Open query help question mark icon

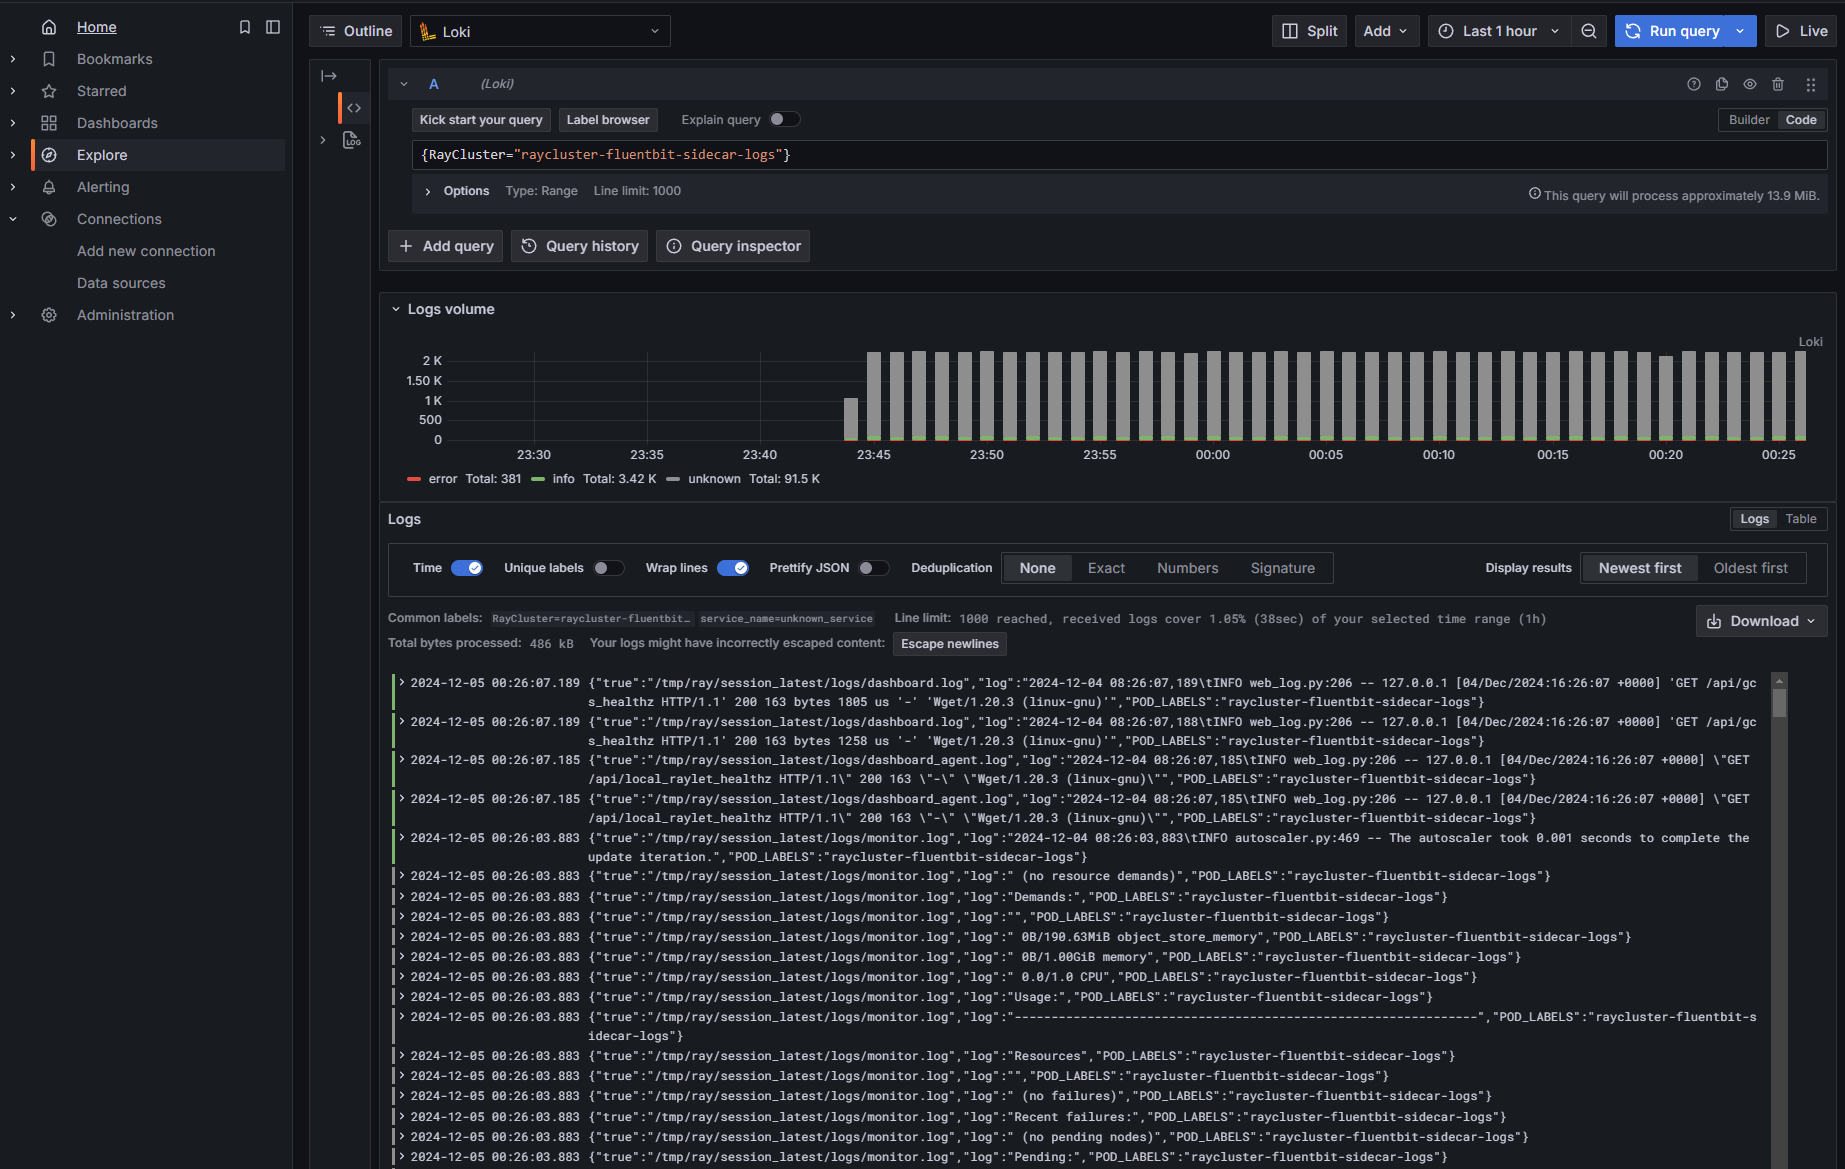(x=1694, y=84)
